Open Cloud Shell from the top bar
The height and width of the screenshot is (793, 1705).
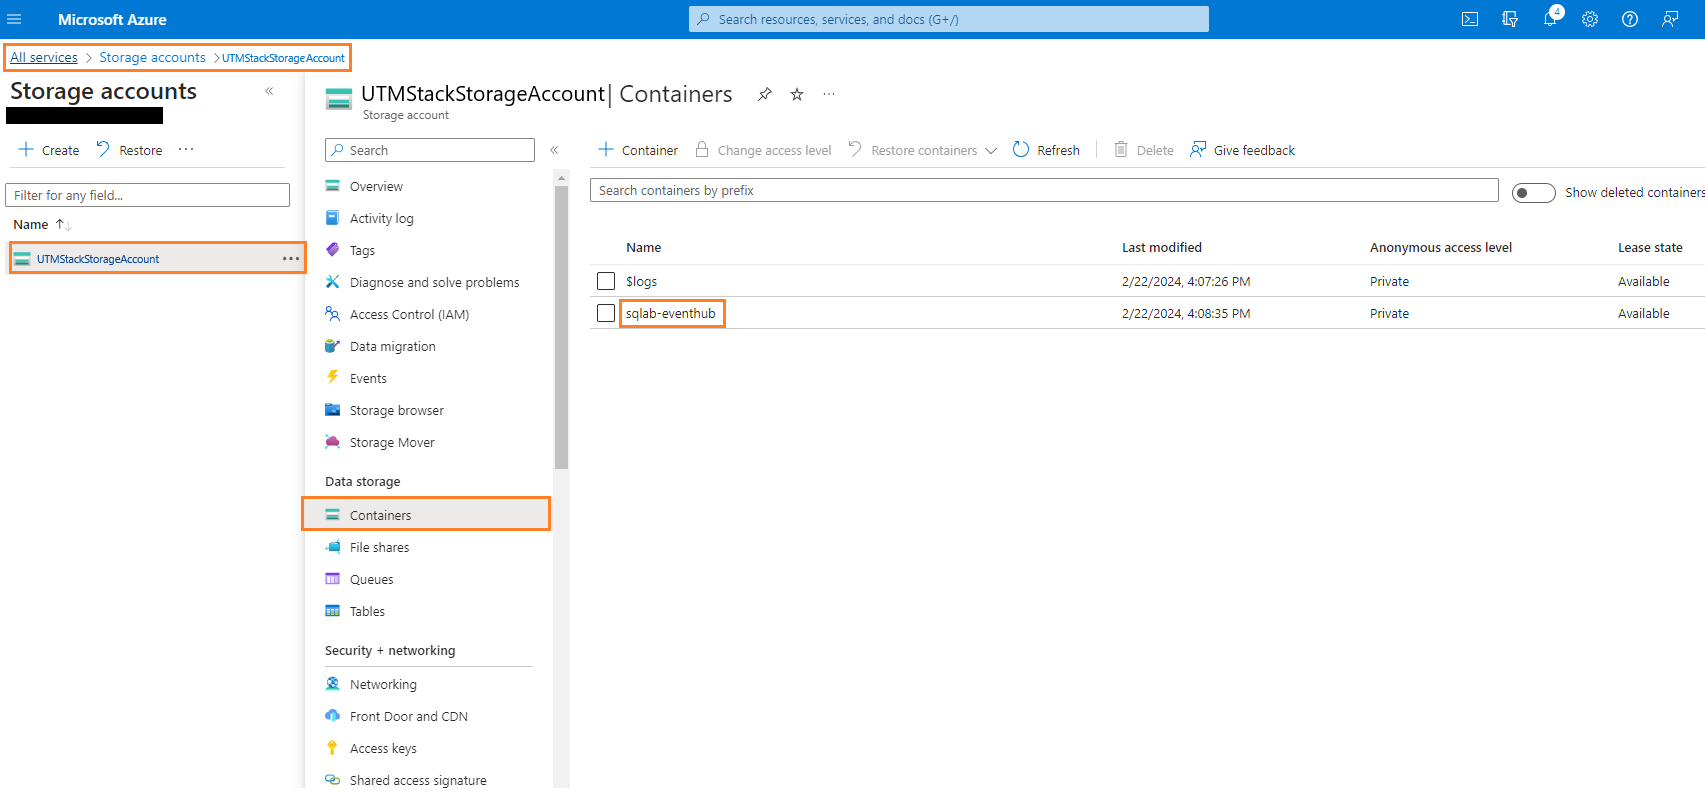pos(1470,19)
